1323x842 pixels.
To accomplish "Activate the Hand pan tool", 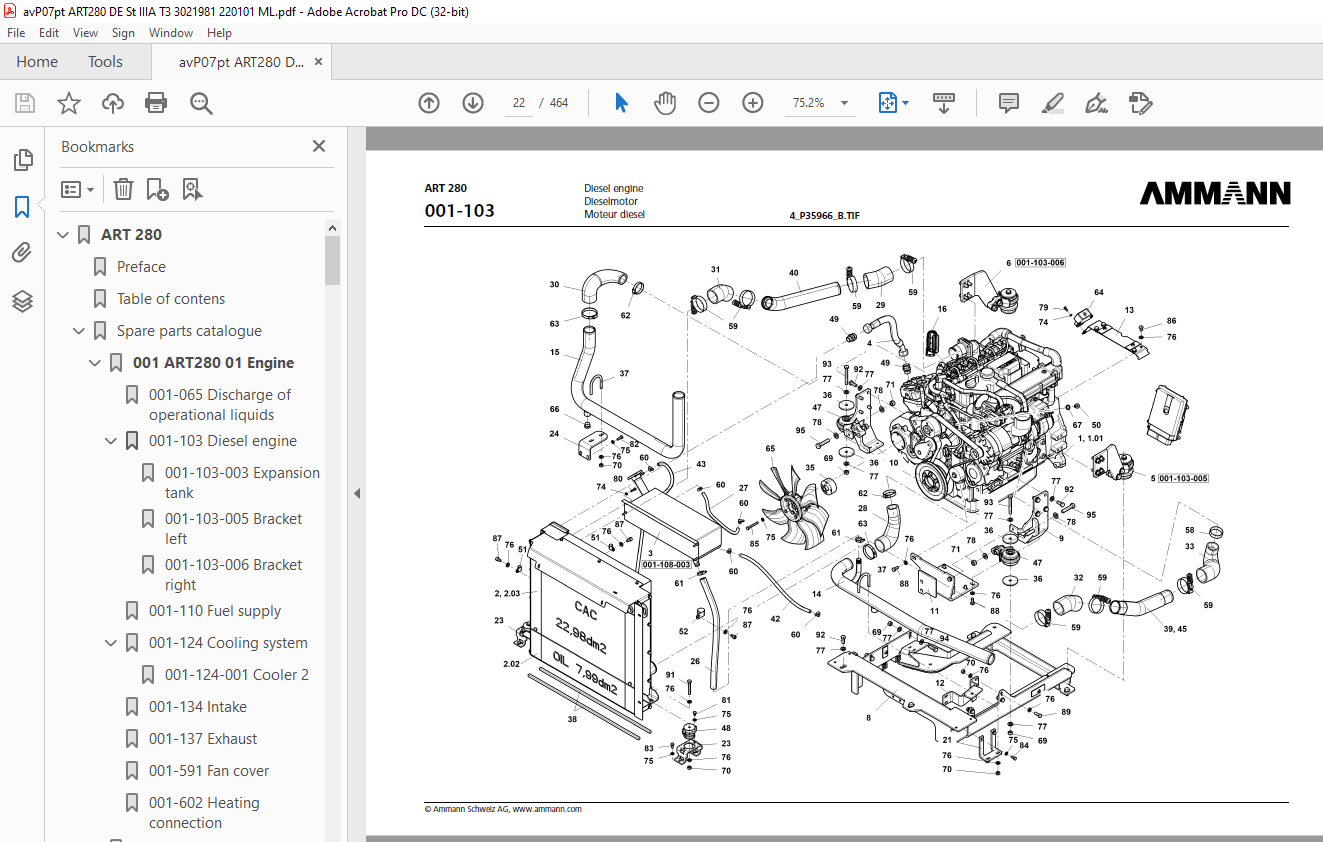I will [x=665, y=103].
